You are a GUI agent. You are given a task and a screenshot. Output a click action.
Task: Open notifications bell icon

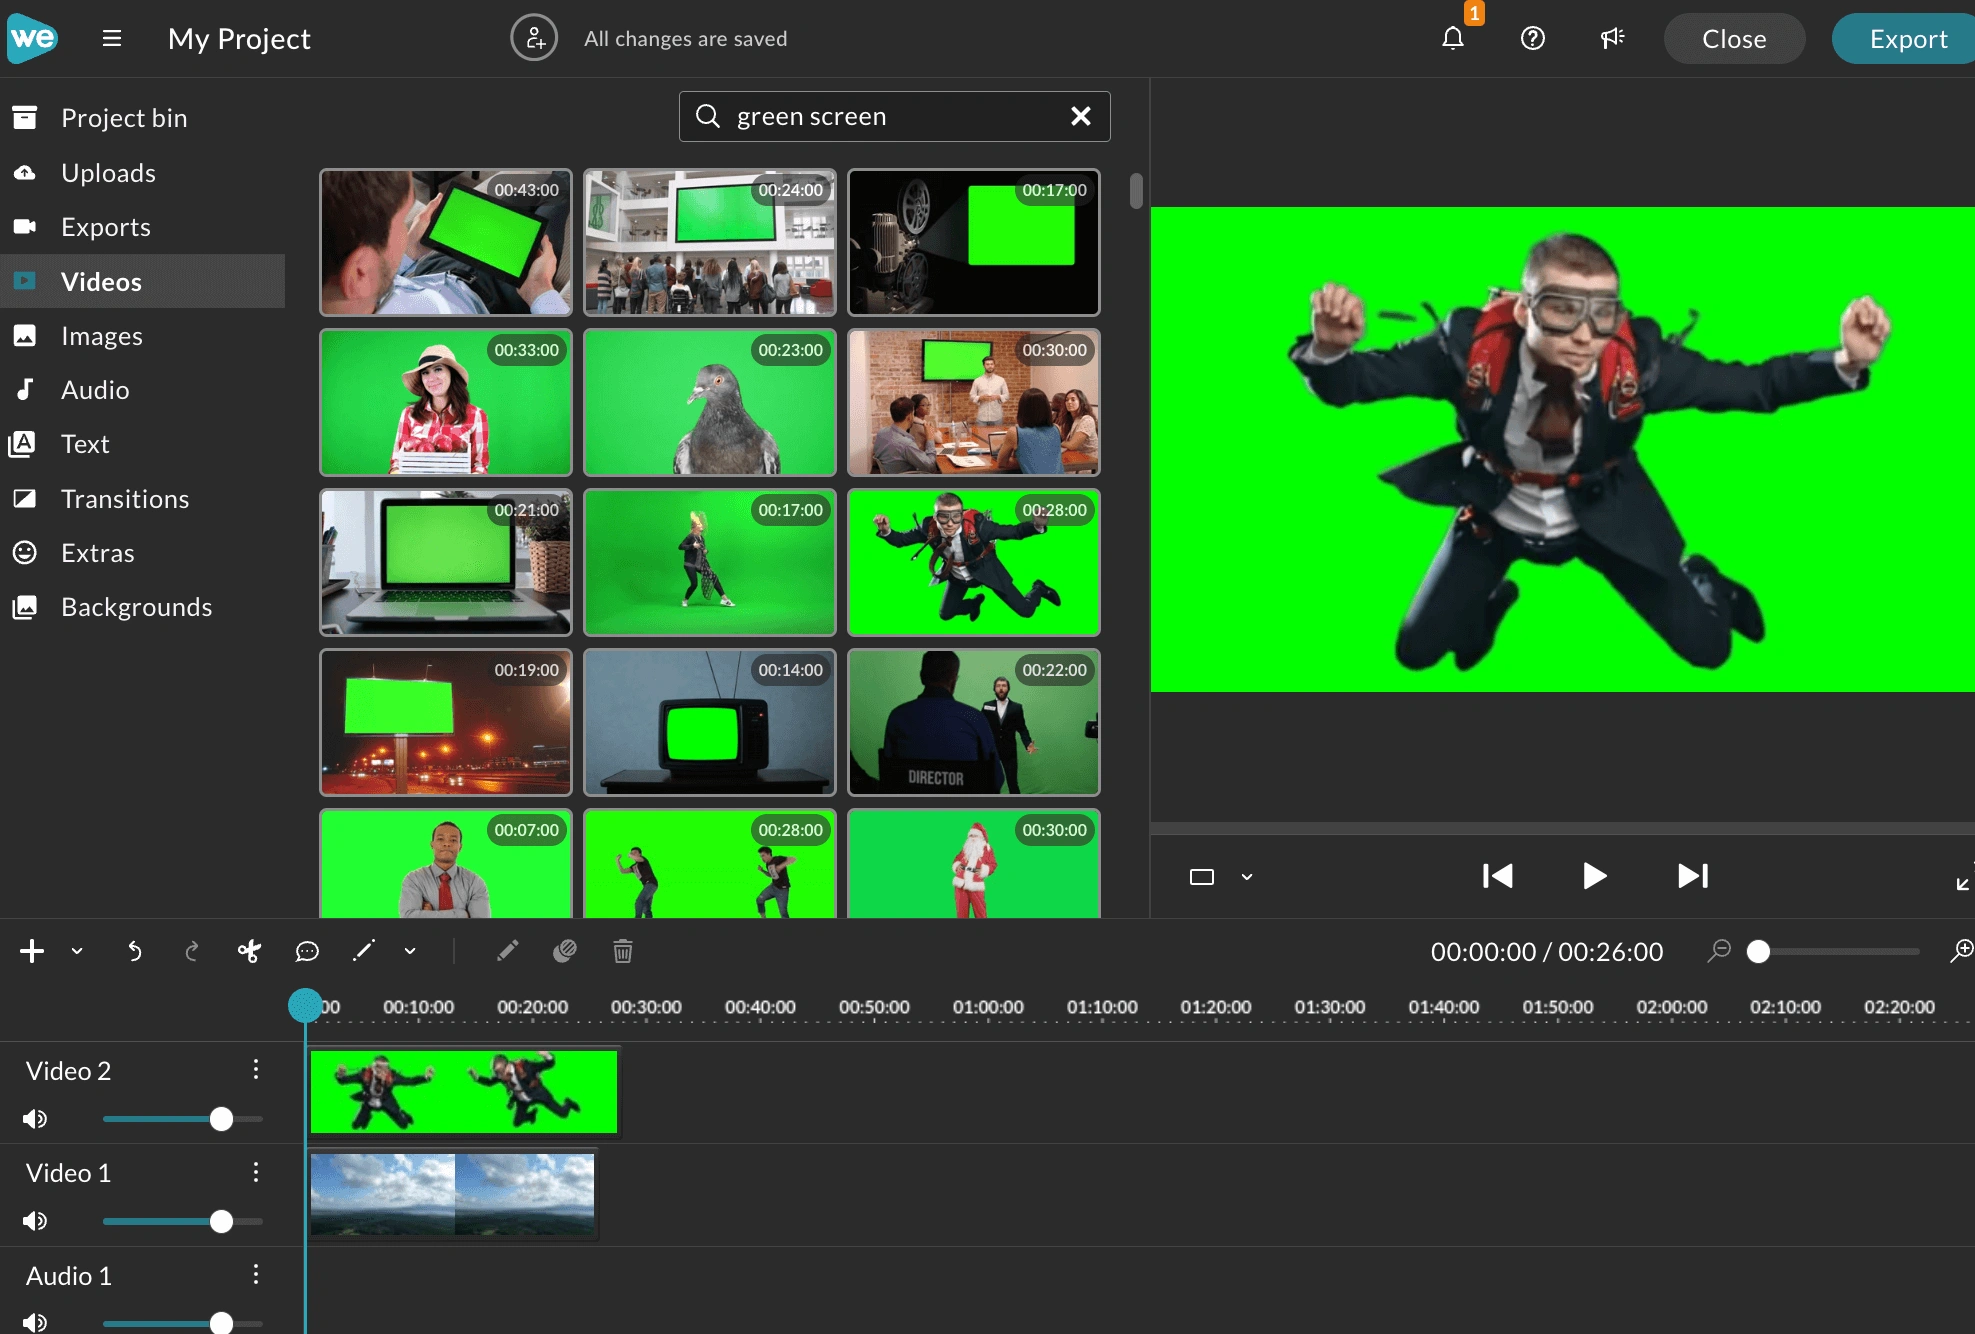point(1452,39)
